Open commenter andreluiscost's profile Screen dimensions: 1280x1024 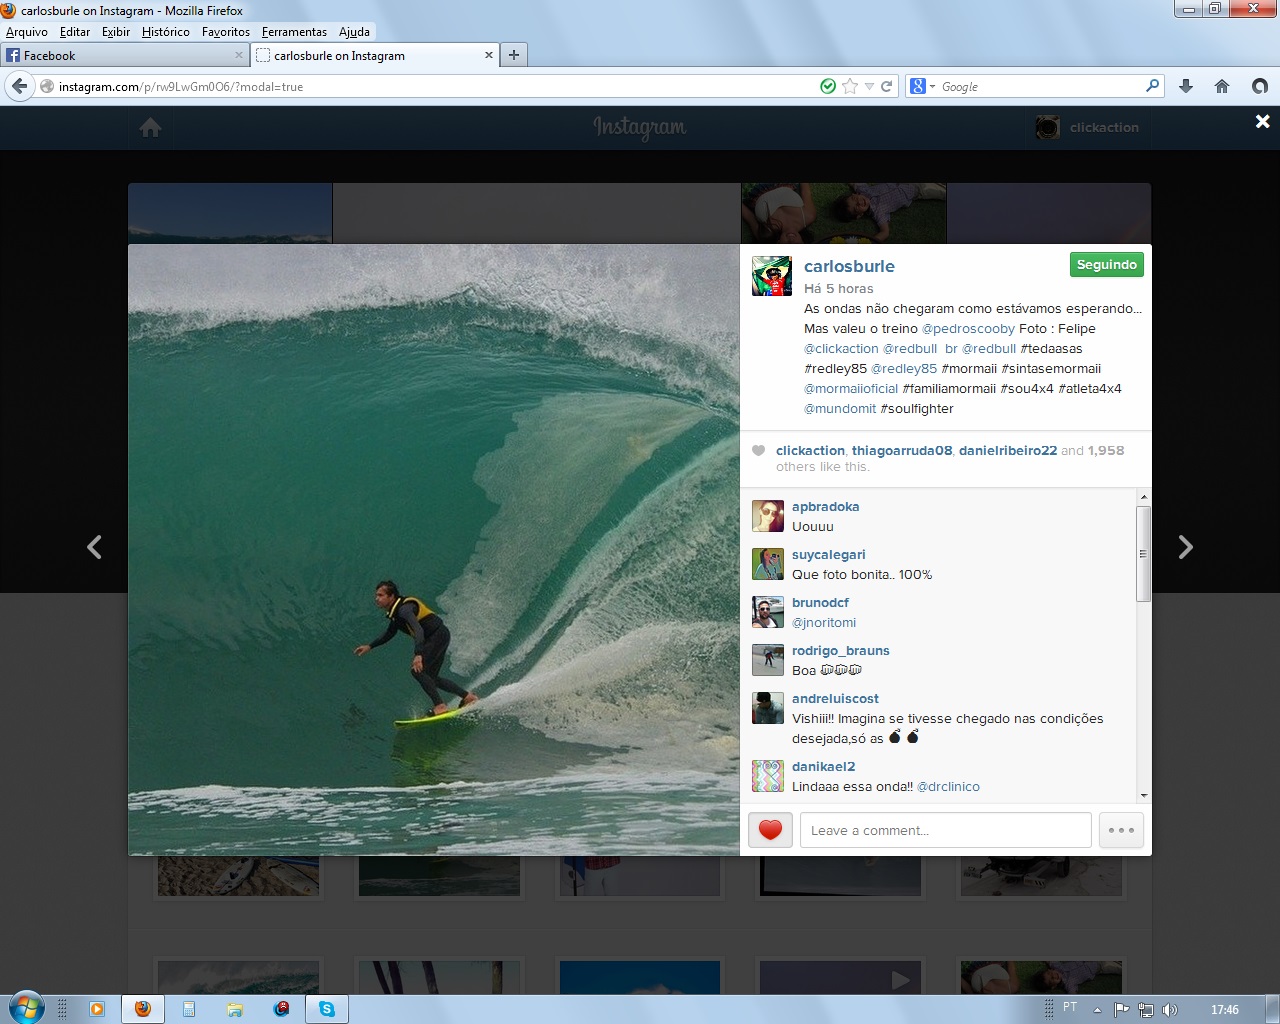[835, 699]
